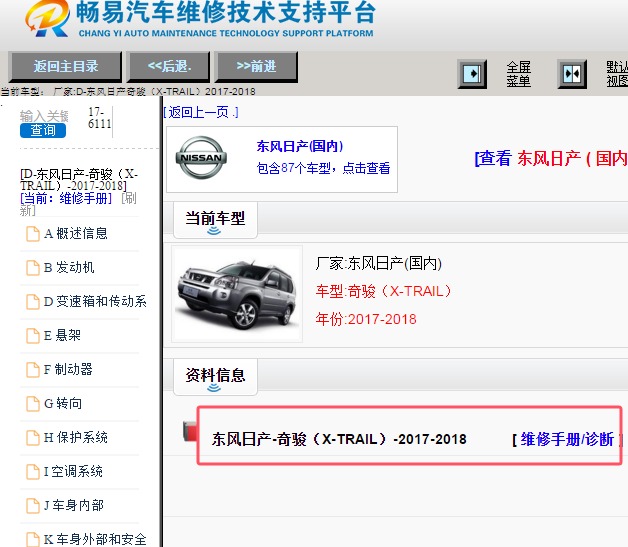This screenshot has width=628, height=547.
Task: Click the page icon beside A 概述信息
Action: click(x=33, y=234)
